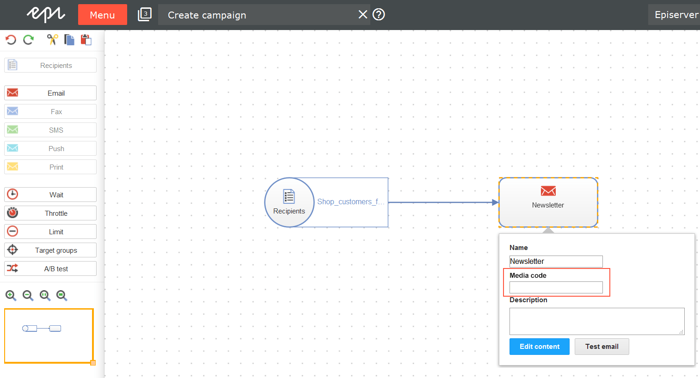This screenshot has height=378, width=700.
Task: Click the redo arrow icon
Action: pos(29,40)
